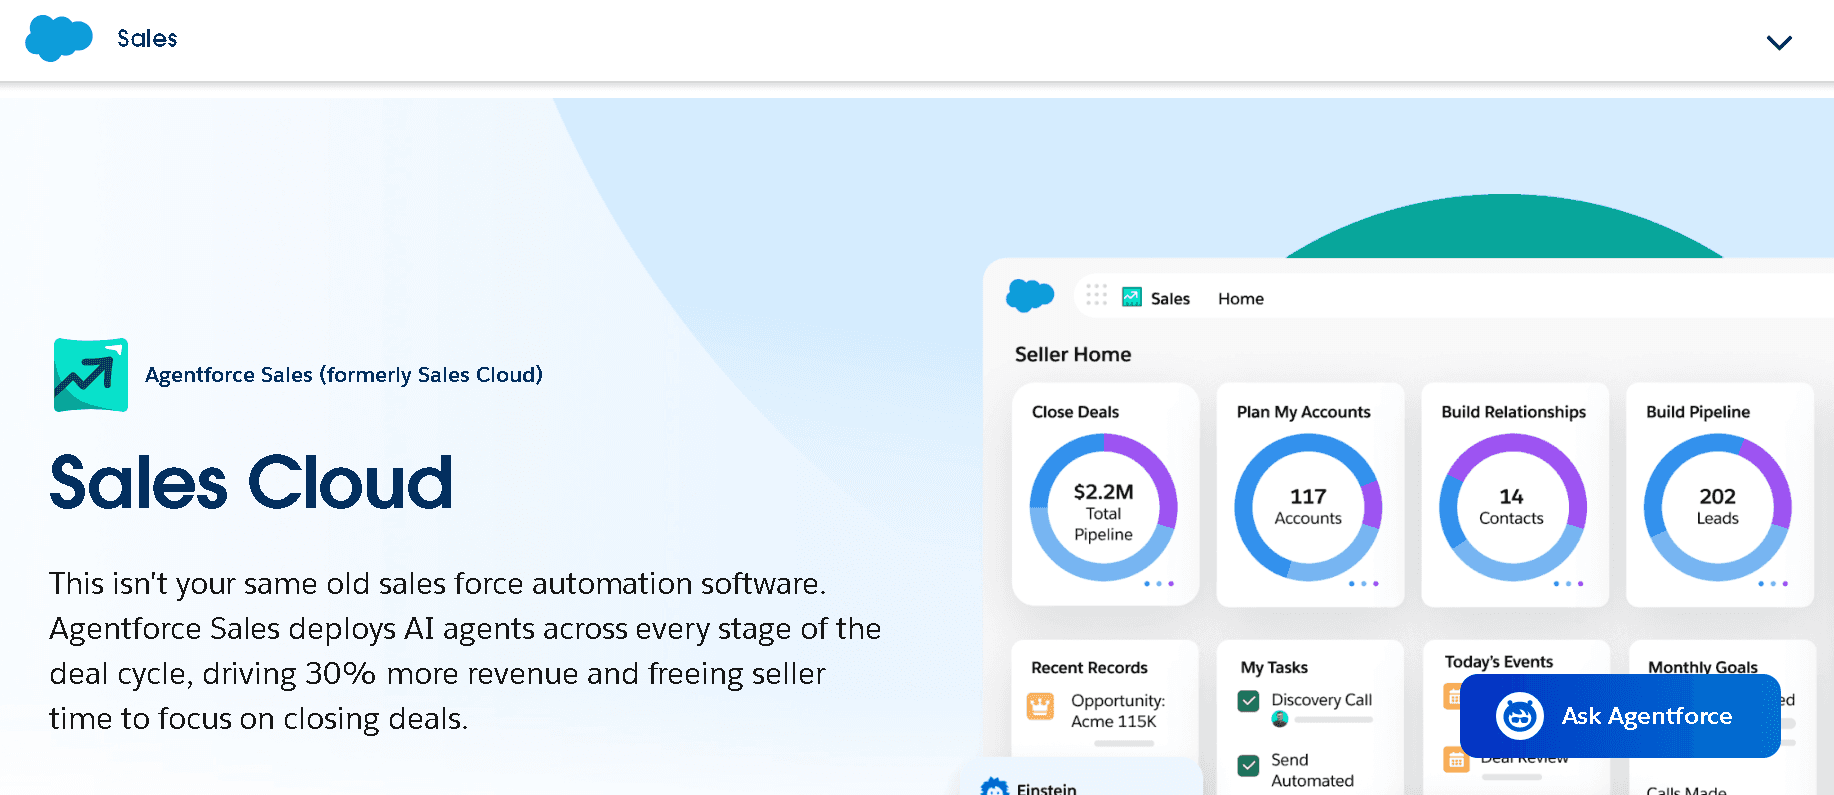The height and width of the screenshot is (795, 1834).
Task: Click the calendar icon beside Deal Review event
Action: click(1456, 760)
